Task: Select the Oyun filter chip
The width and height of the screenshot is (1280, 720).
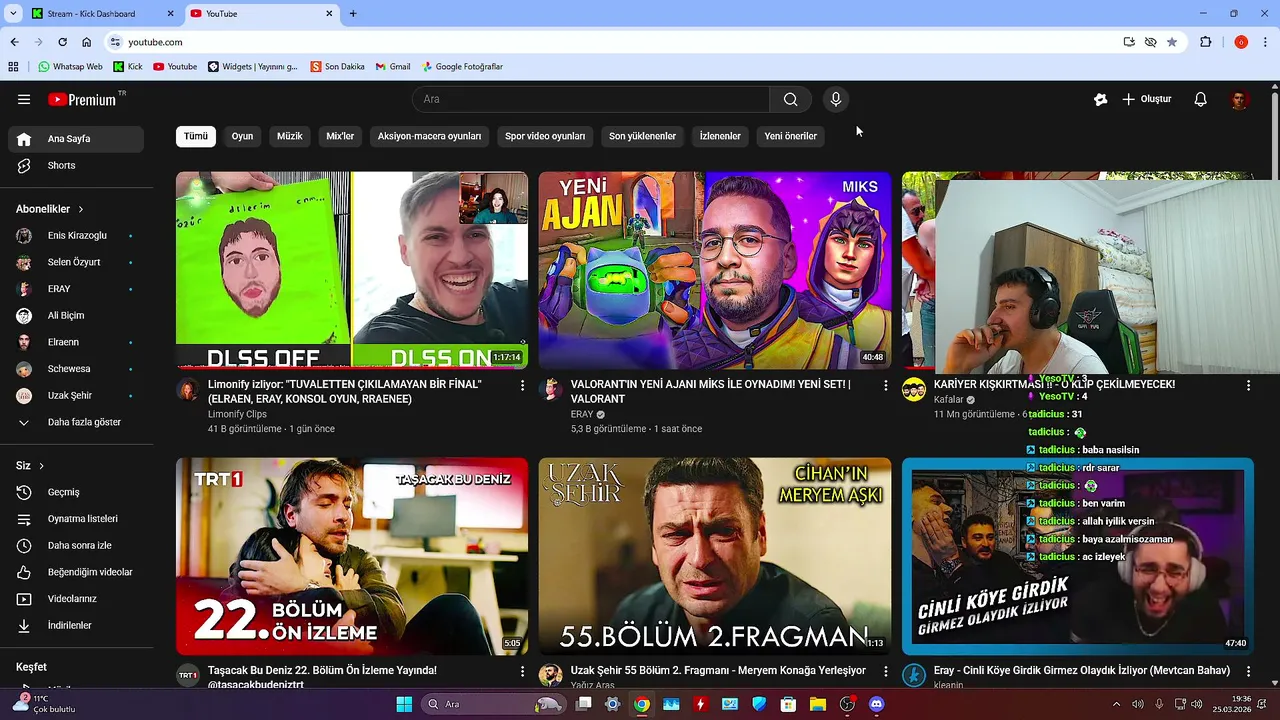Action: pos(242,136)
